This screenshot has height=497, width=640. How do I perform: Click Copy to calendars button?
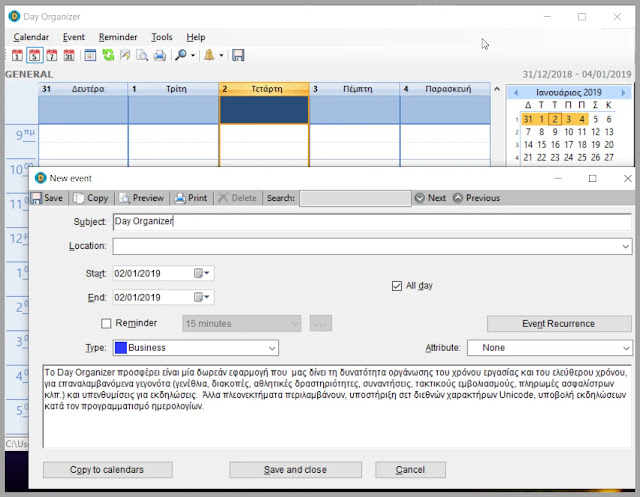[x=107, y=470]
